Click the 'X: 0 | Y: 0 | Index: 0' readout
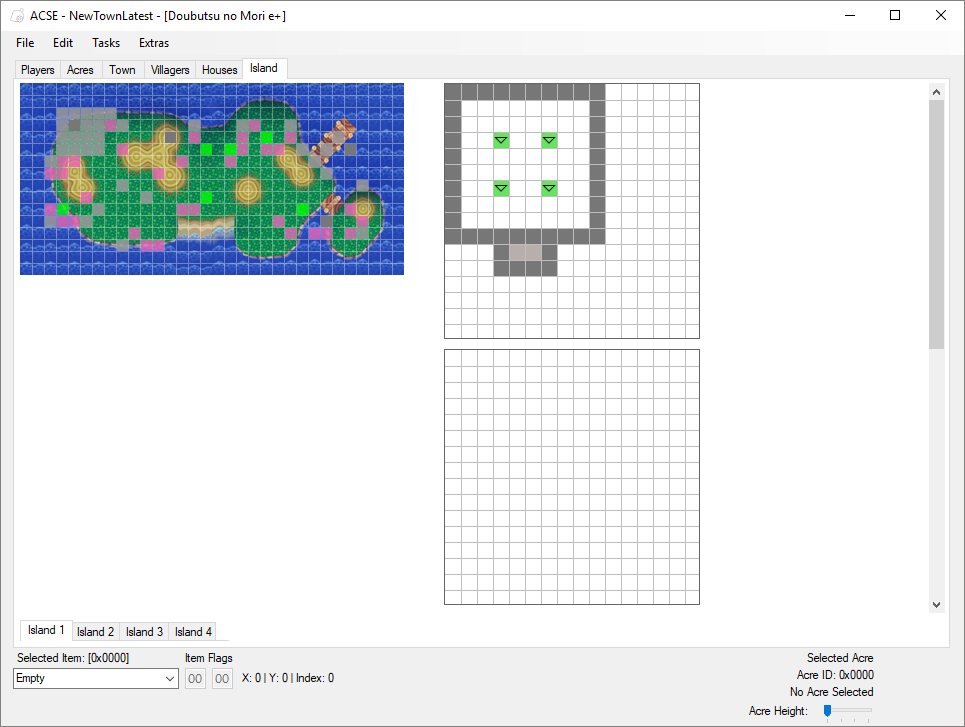 [x=288, y=678]
